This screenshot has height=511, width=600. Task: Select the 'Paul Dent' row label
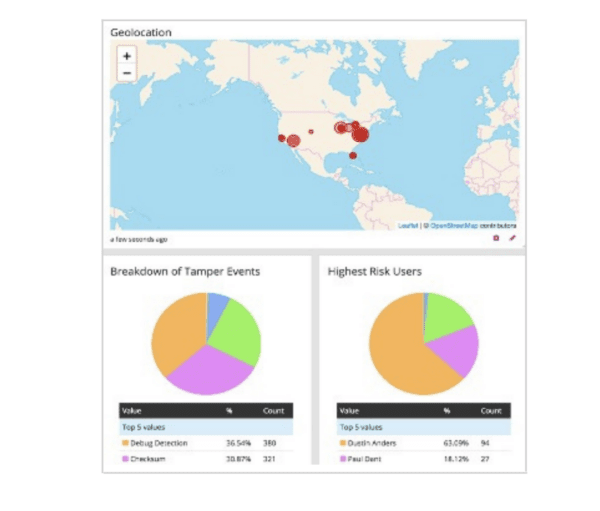point(364,459)
